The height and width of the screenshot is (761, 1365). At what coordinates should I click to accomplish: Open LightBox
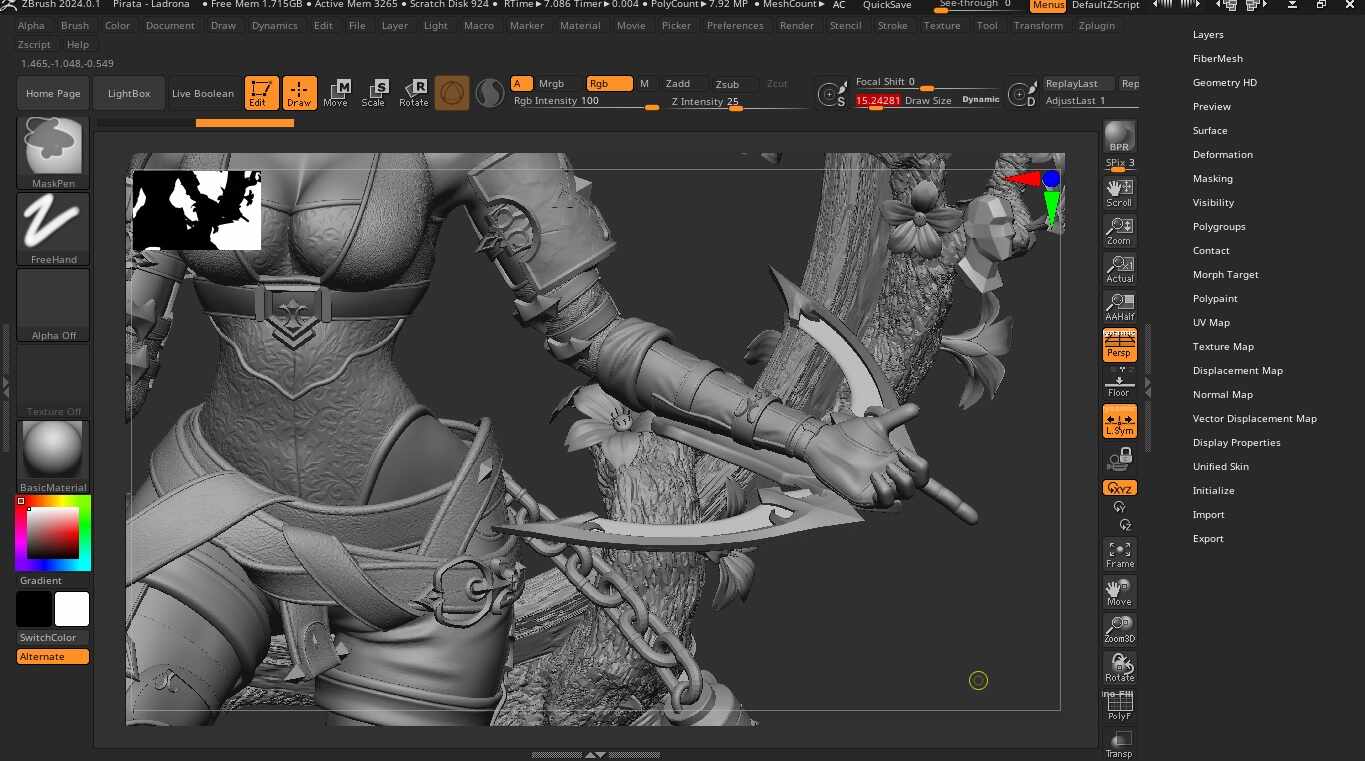point(129,93)
